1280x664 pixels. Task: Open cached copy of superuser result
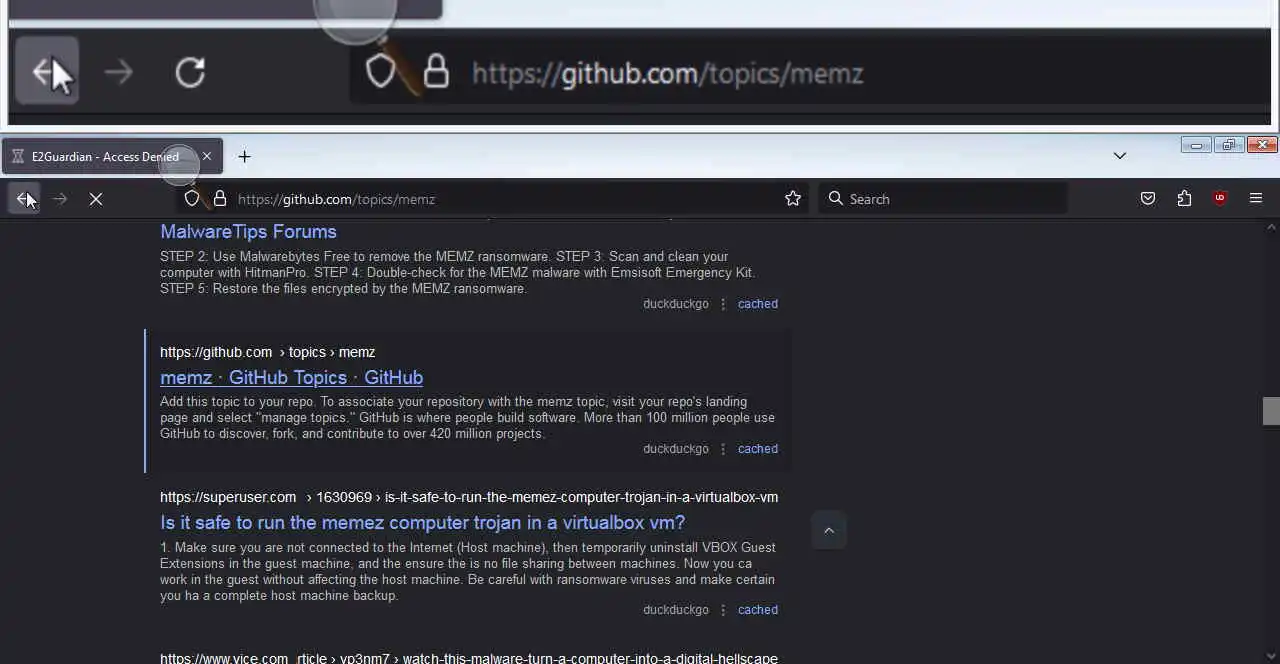coord(757,610)
